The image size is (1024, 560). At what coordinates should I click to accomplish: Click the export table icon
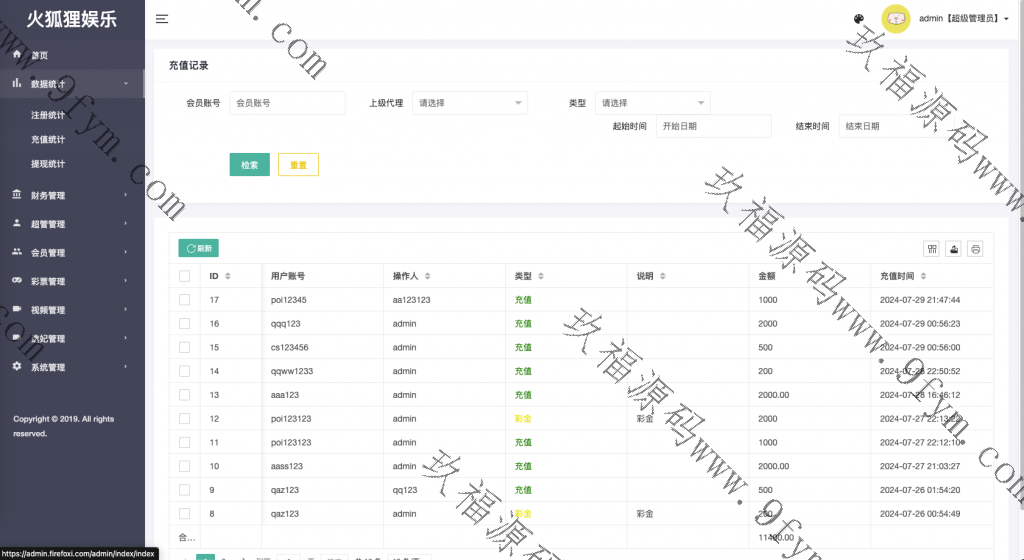[954, 249]
